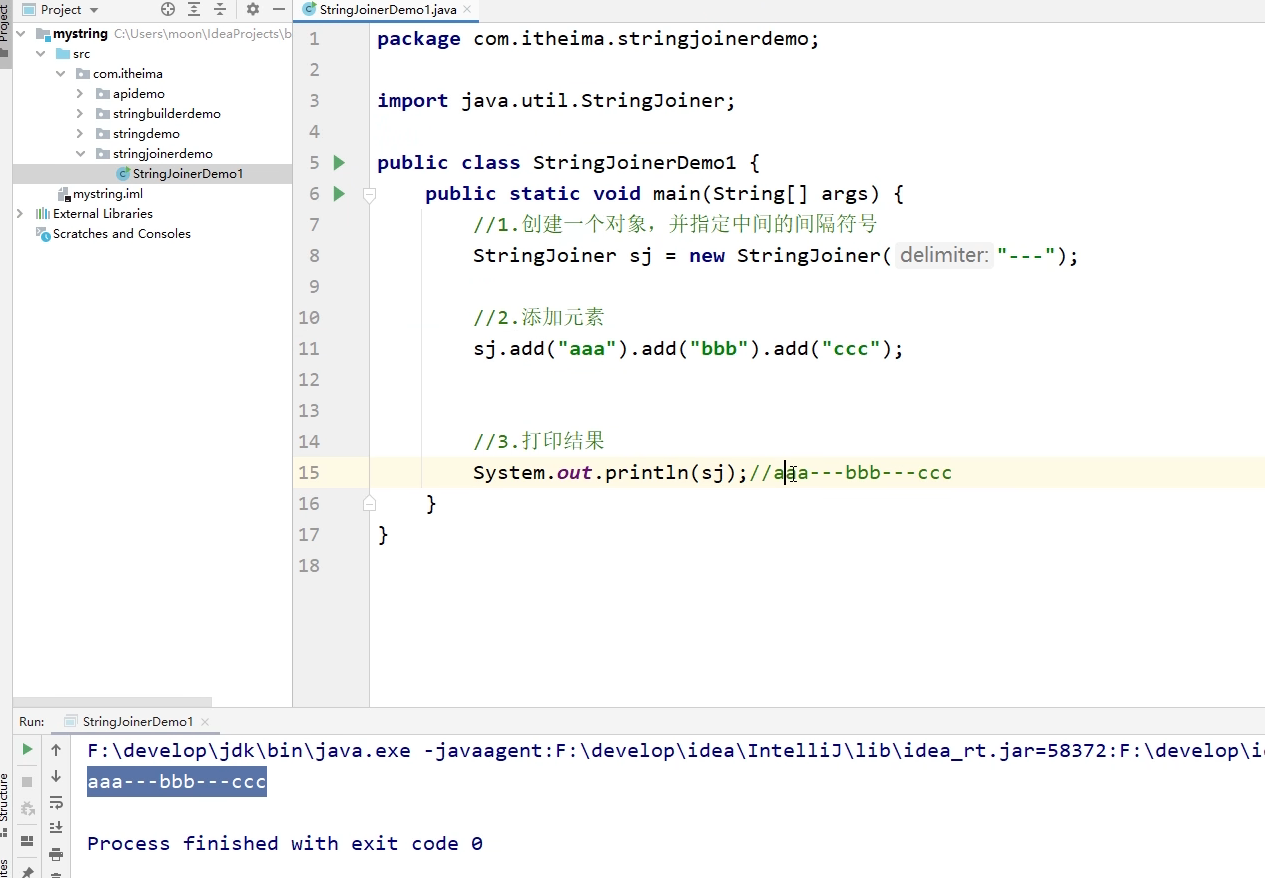Fold main method at line 6 marker
This screenshot has height=878, width=1265.
(369, 194)
